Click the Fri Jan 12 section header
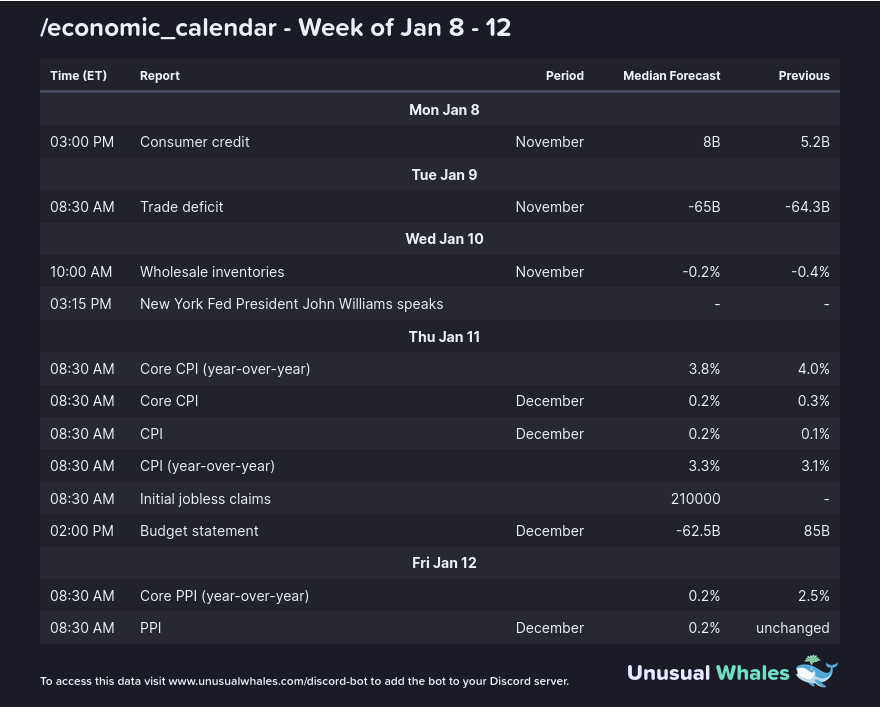Image resolution: width=880 pixels, height=707 pixels. 444,563
